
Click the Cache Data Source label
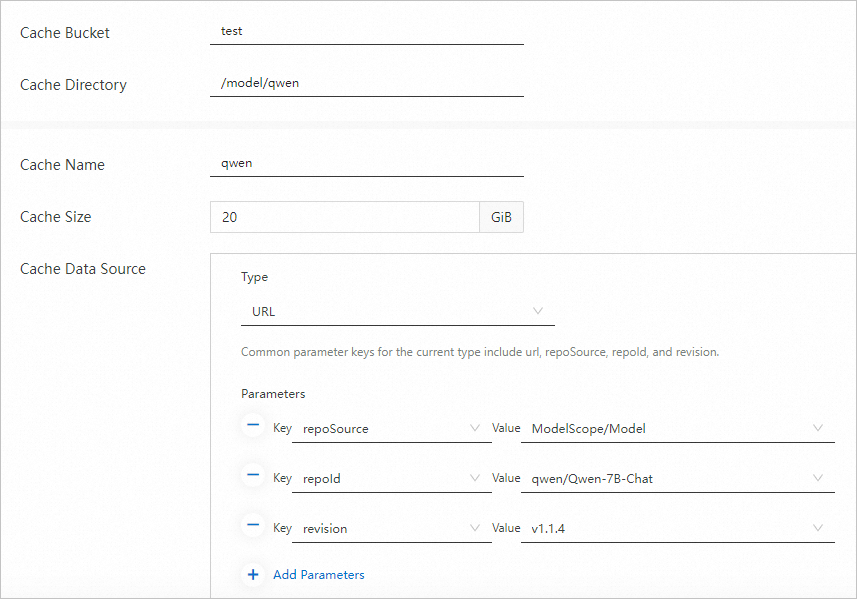[82, 268]
